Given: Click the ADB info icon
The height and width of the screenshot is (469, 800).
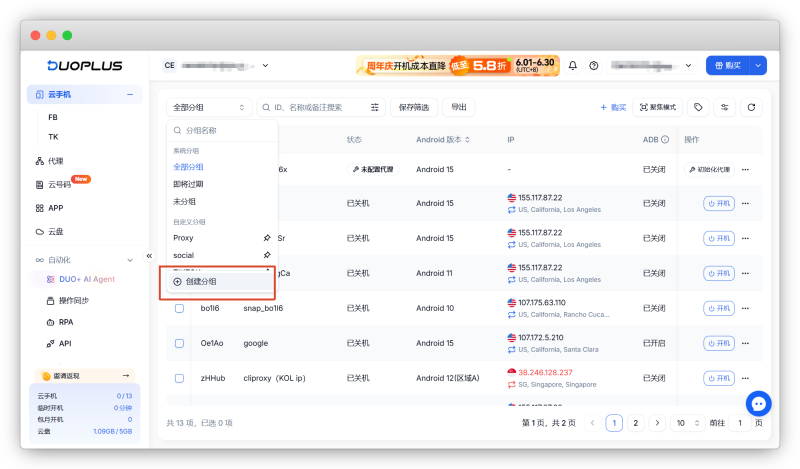Looking at the screenshot, I should click(665, 139).
